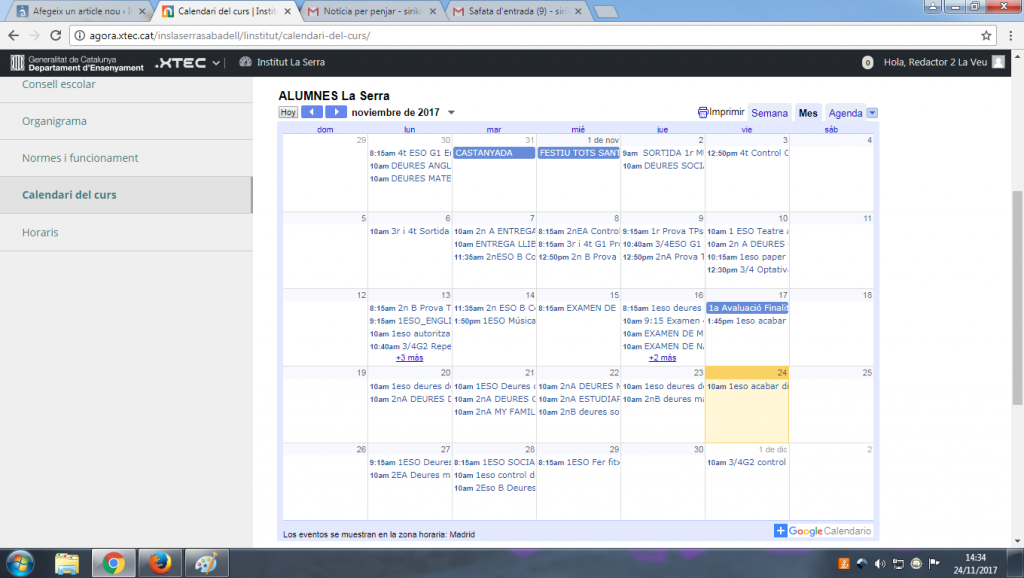Click the Google Calendario plus icon

click(780, 531)
